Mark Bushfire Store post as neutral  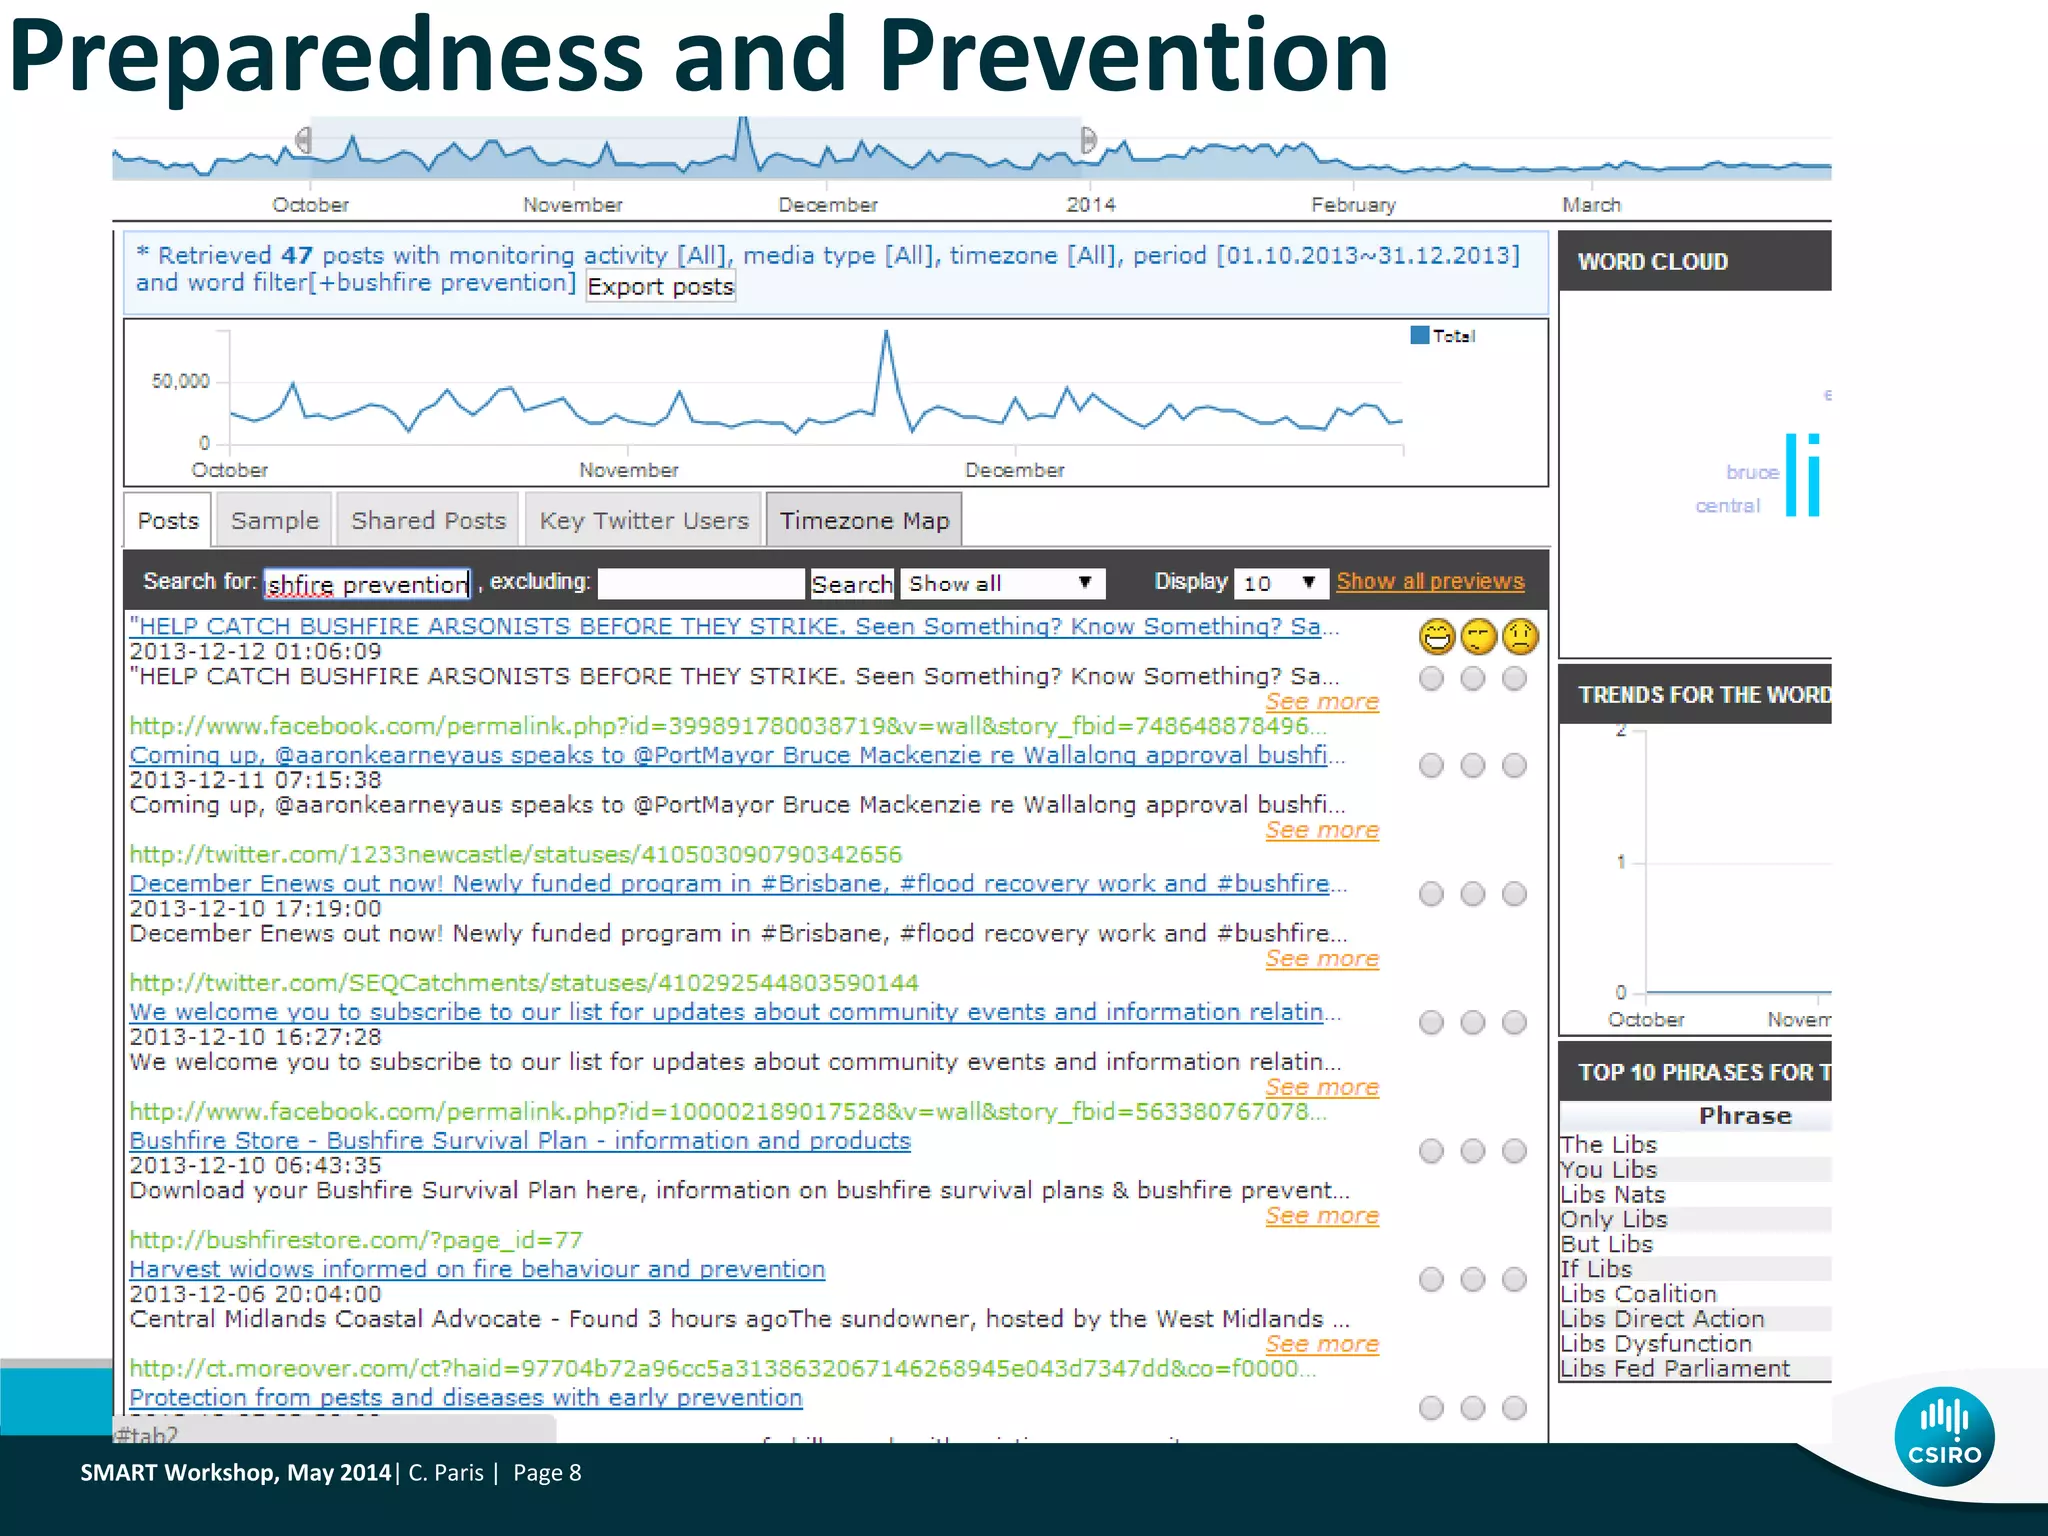pyautogui.click(x=1473, y=1151)
